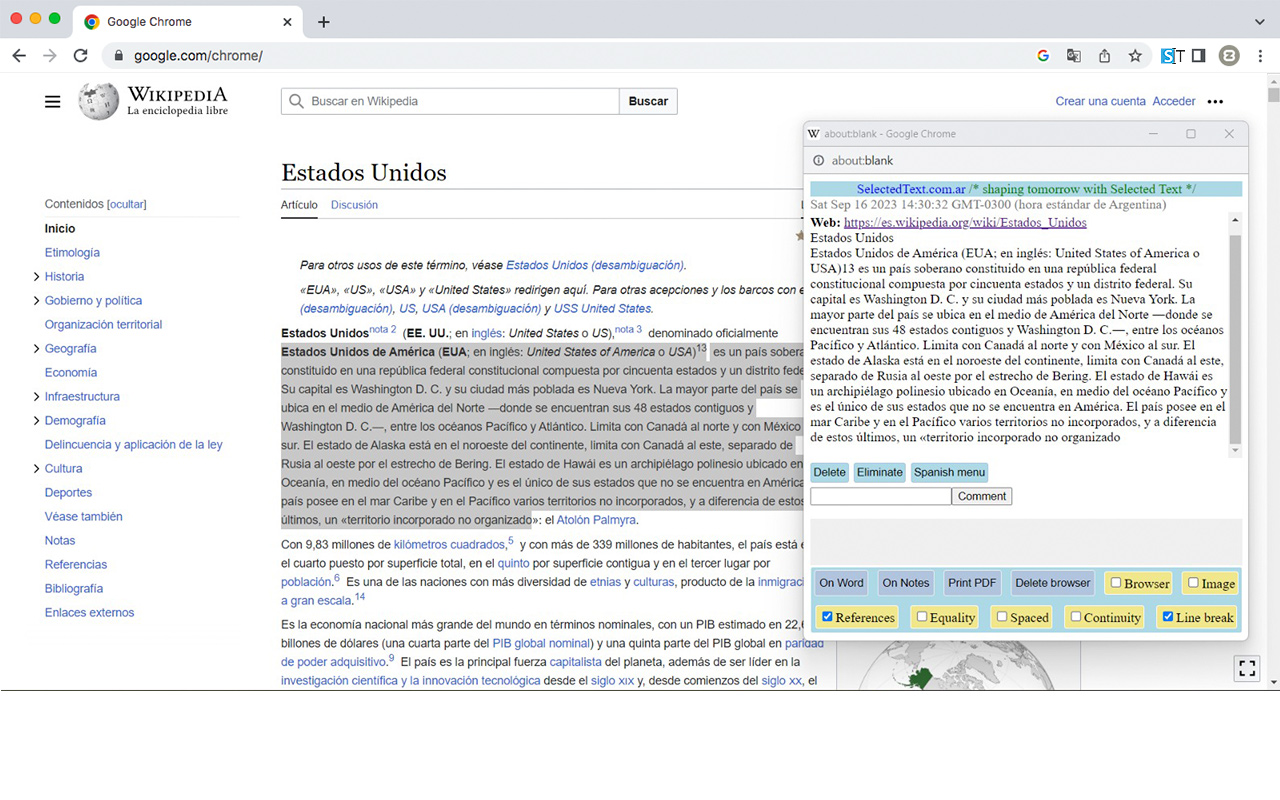Expand the Gobierno y política section
The width and height of the screenshot is (1280, 800).
point(37,301)
